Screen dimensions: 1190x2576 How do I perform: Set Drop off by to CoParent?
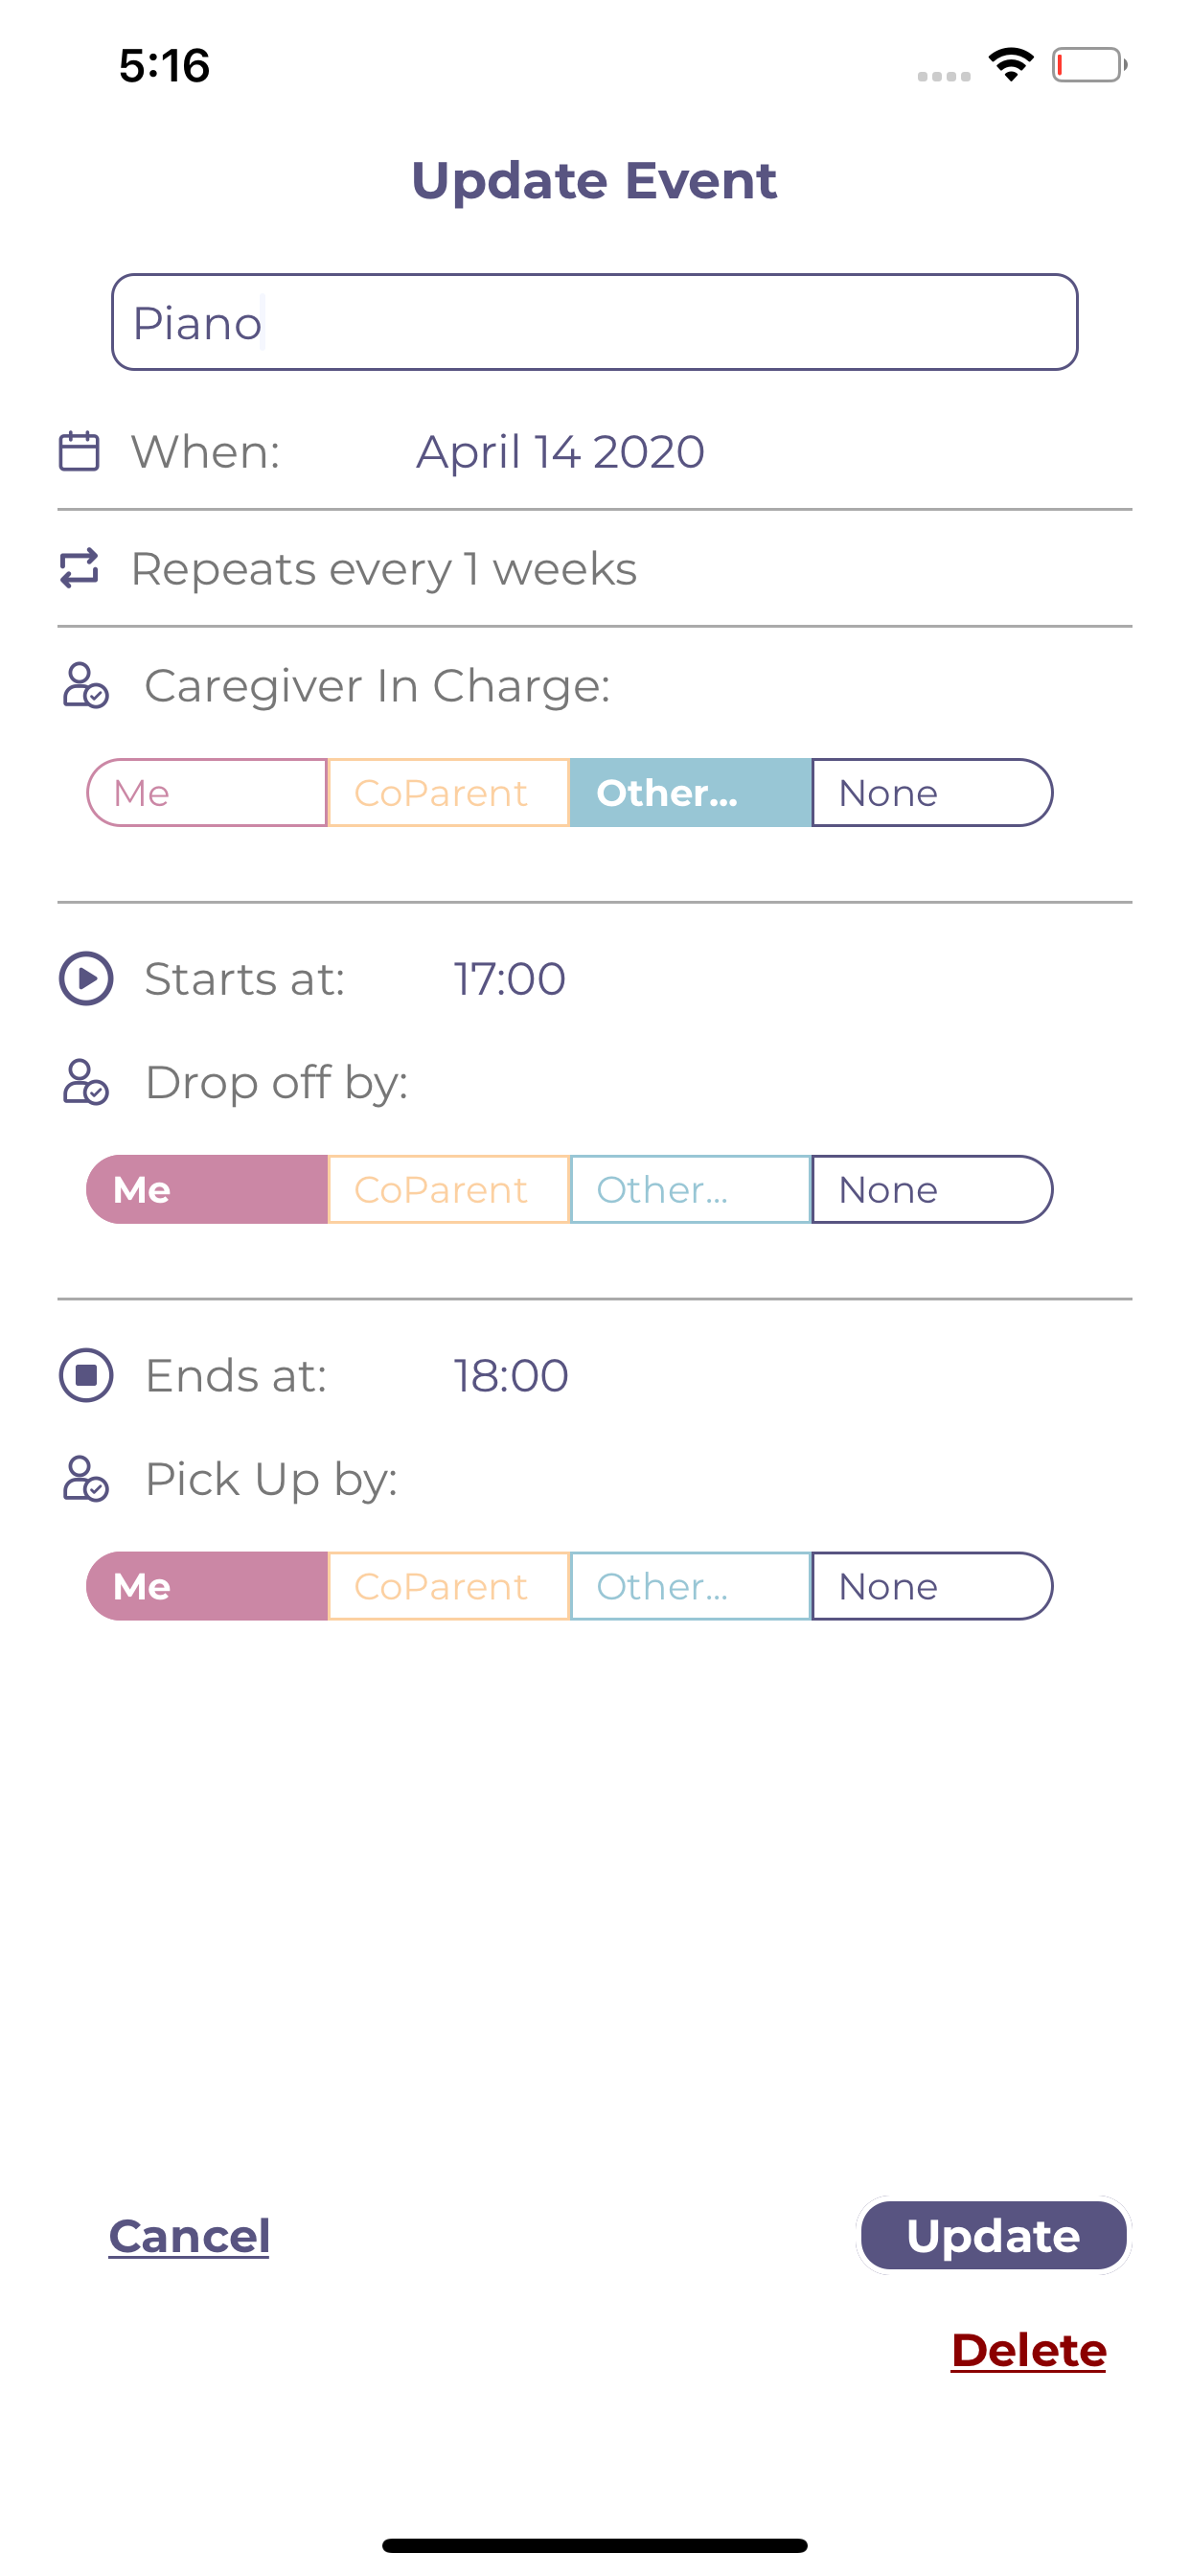tap(446, 1189)
